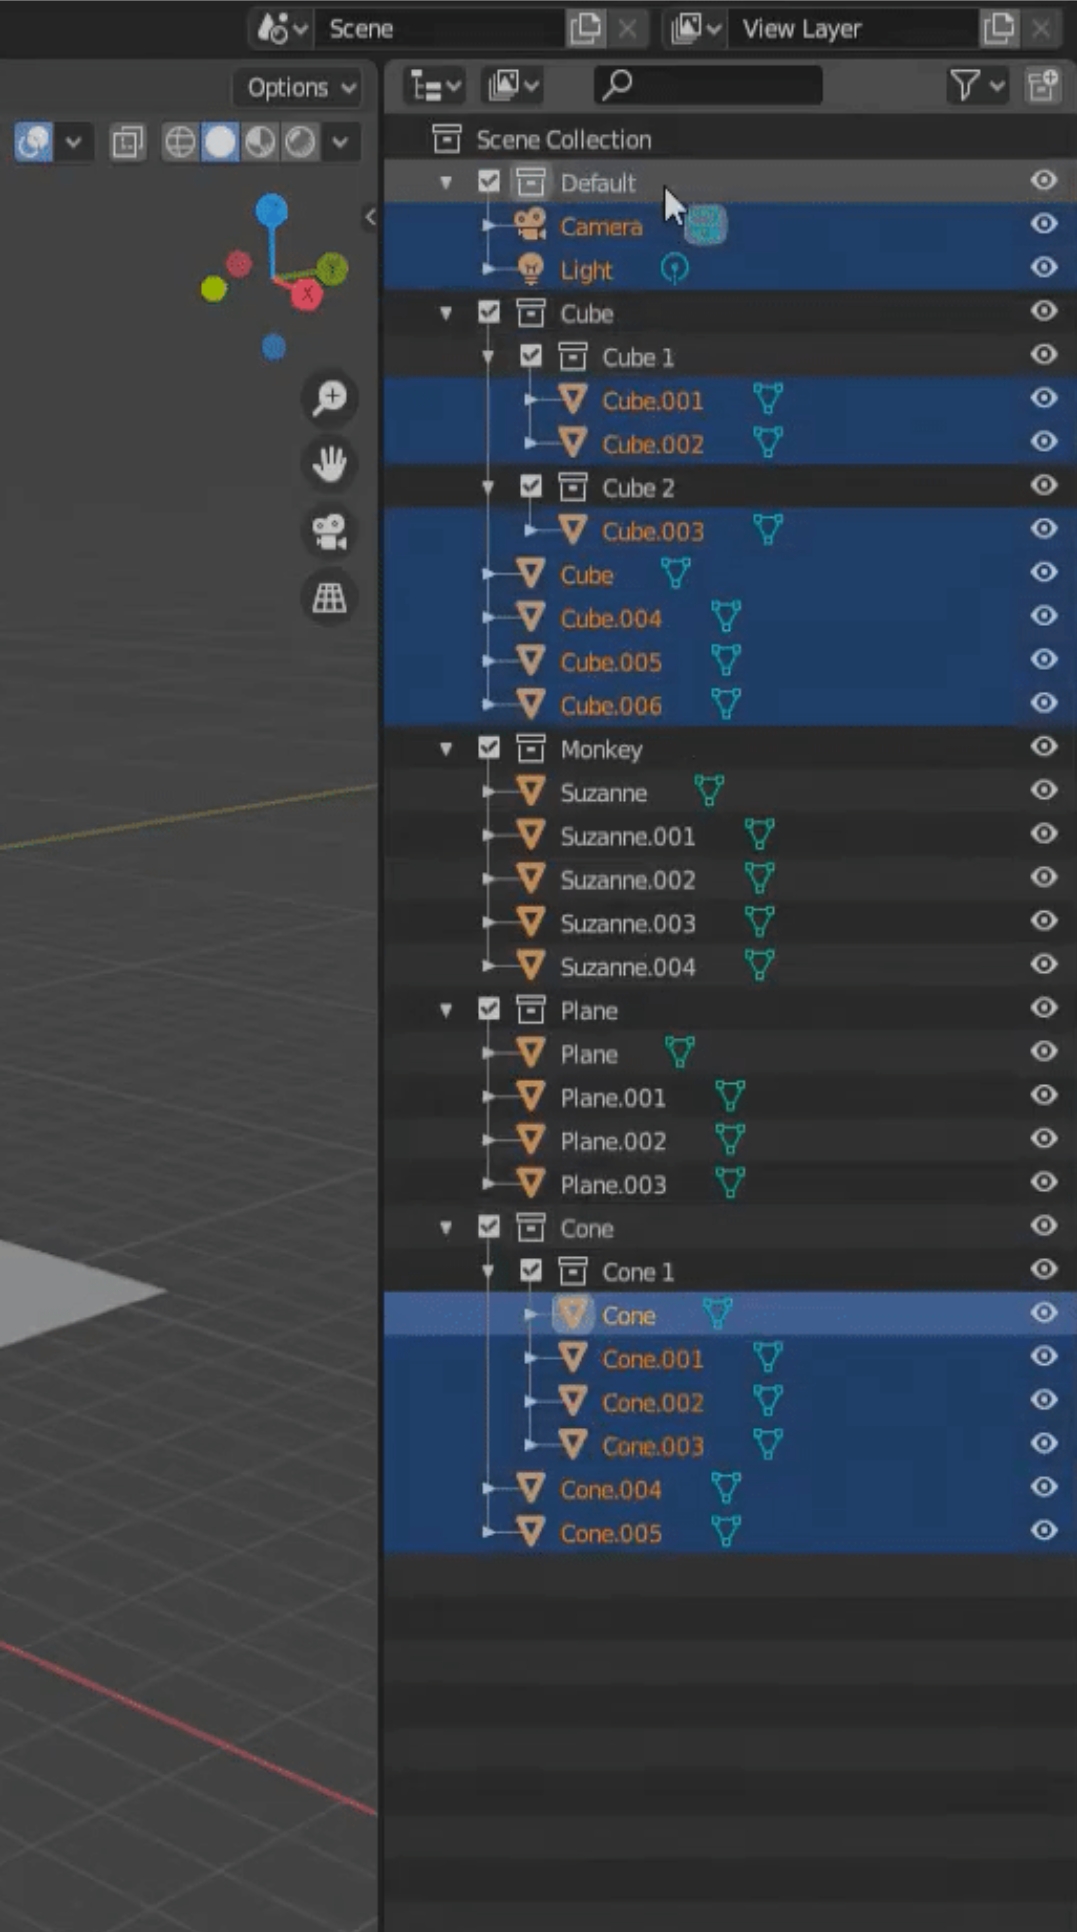Open editor type dropdown in outliner header
The height and width of the screenshot is (1932, 1077).
[x=434, y=85]
